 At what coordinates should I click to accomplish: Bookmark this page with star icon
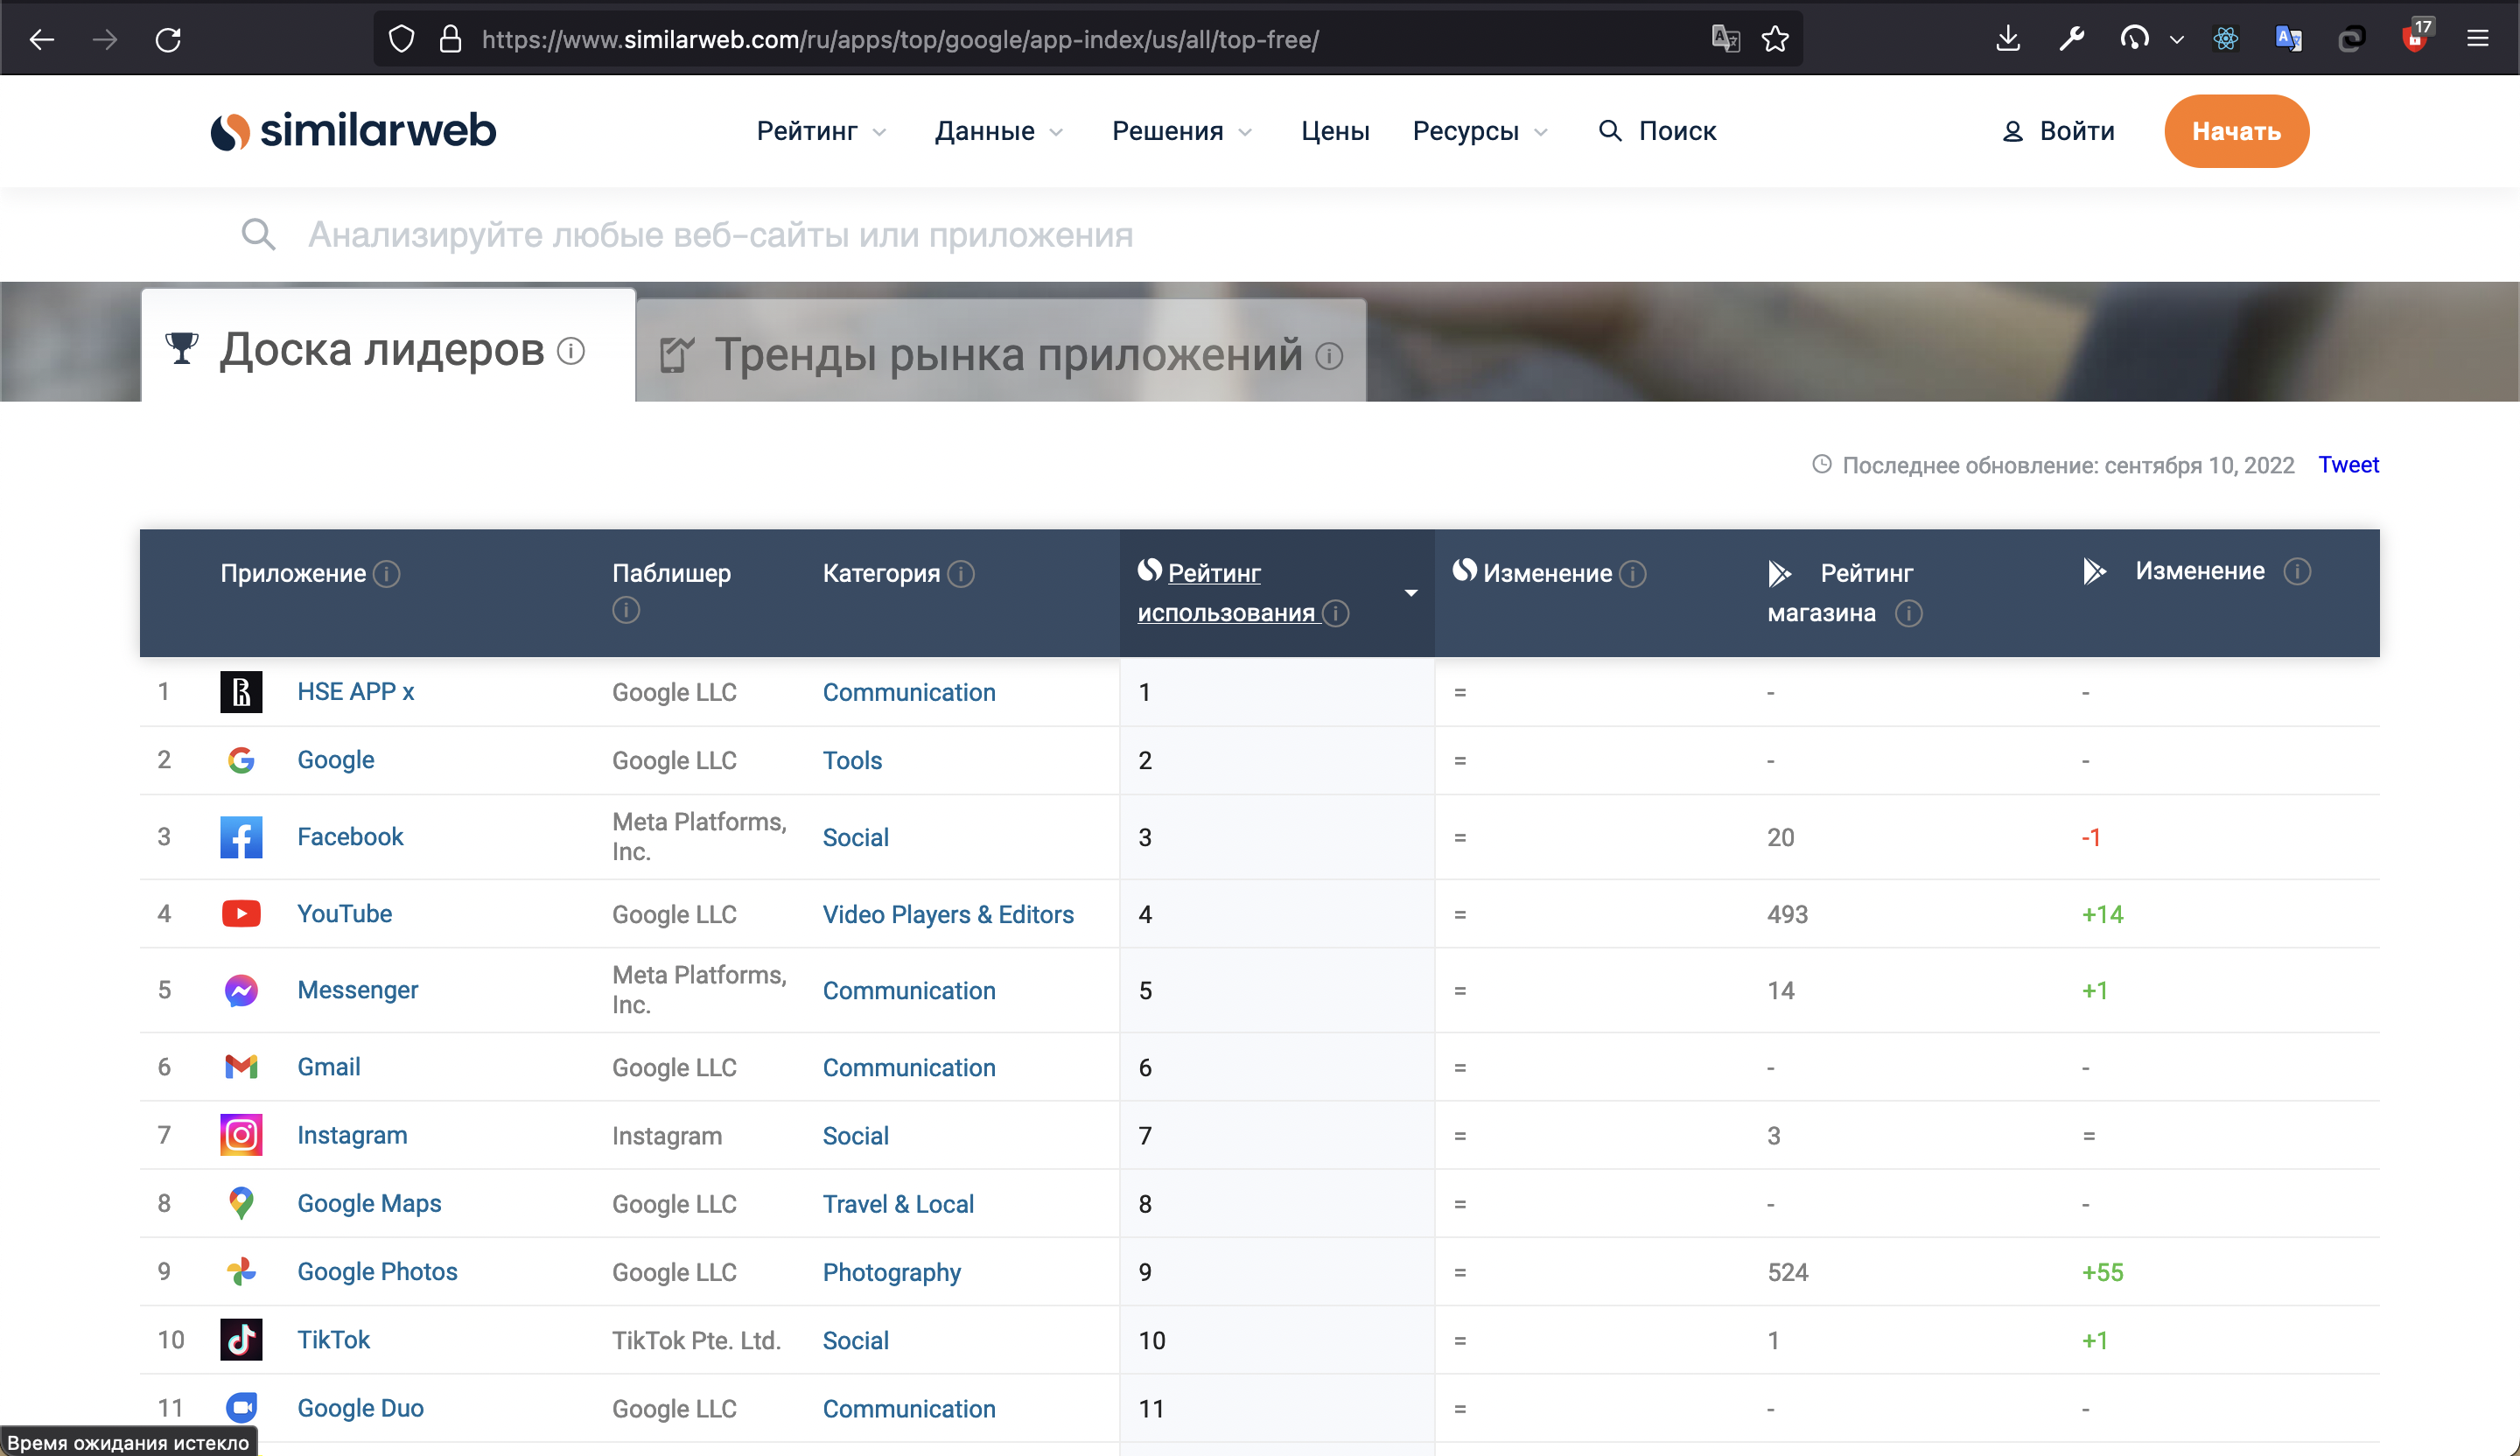1775,40
